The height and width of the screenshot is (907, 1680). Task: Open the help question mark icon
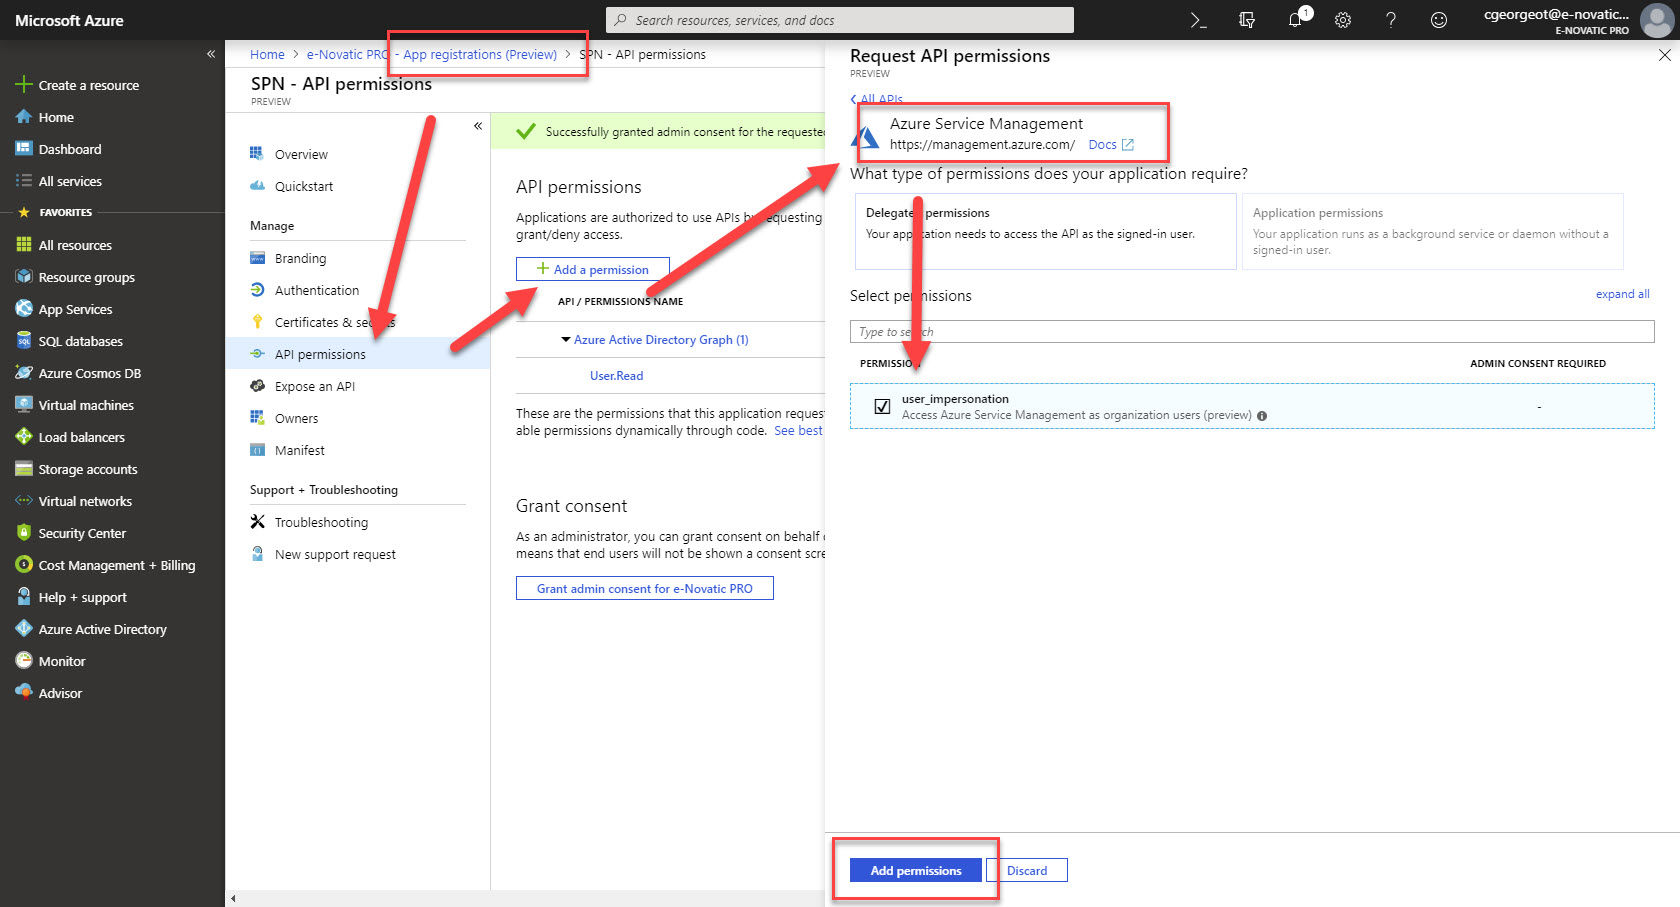(1391, 20)
